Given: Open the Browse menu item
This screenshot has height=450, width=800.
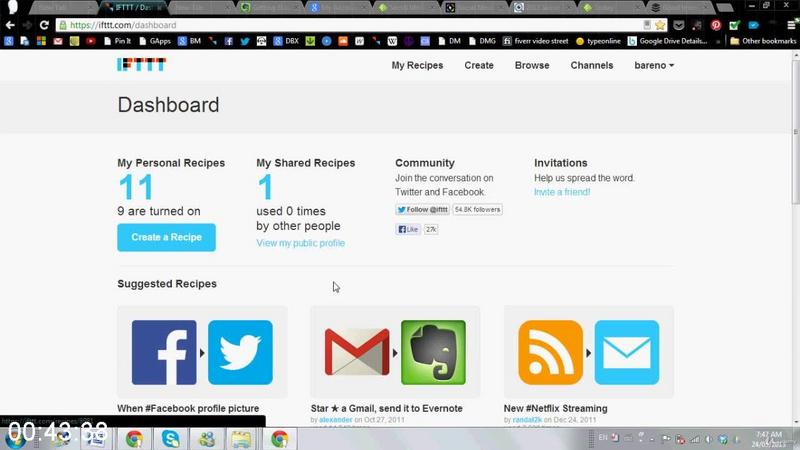Looking at the screenshot, I should [532, 65].
